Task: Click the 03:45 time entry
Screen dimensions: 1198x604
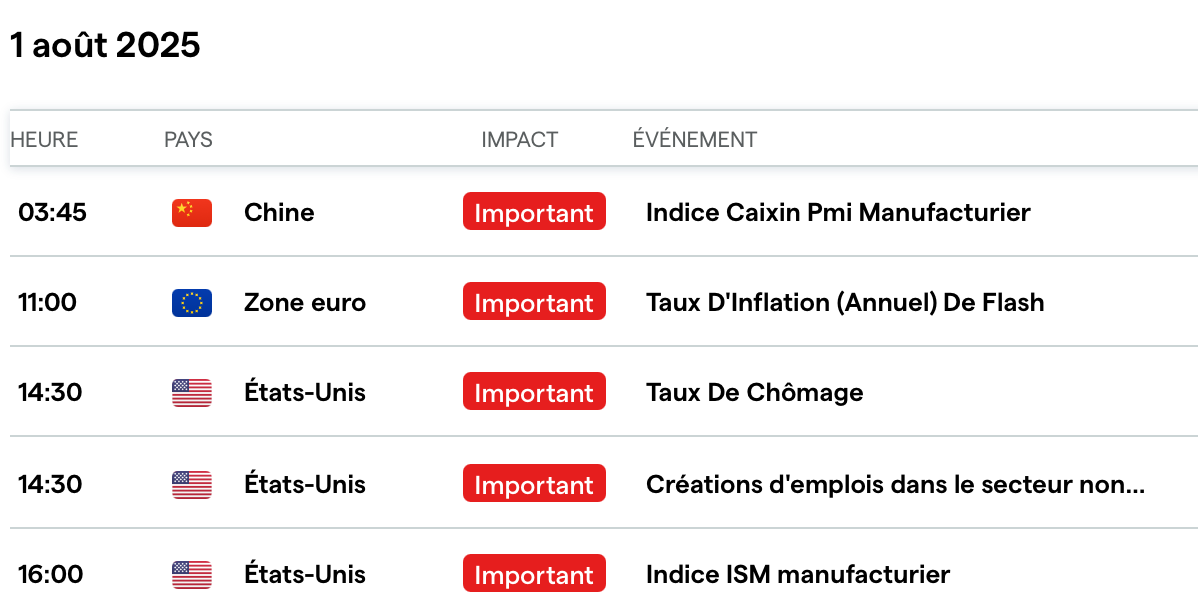Action: (x=52, y=212)
